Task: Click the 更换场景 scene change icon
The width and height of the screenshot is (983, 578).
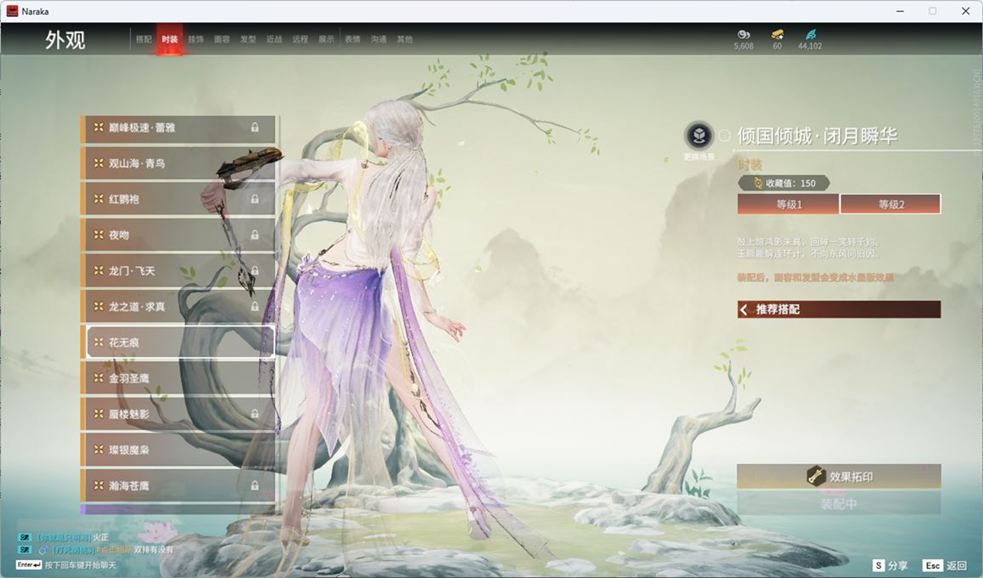Action: pos(698,136)
